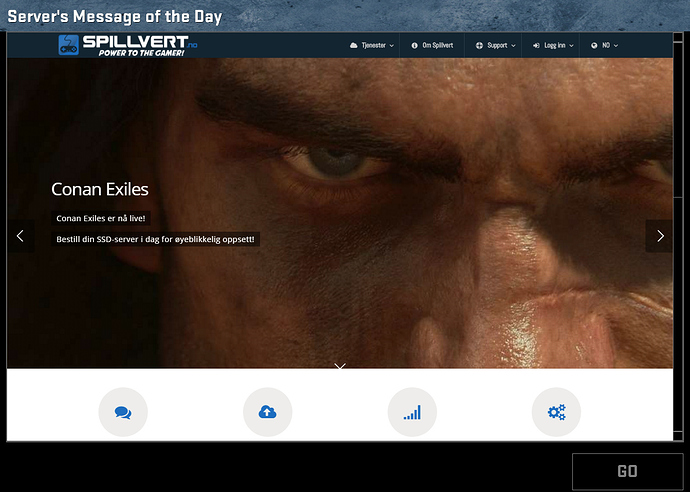
Task: Click 'Bestill din SSD-server i dag' caption
Action: pos(155,239)
